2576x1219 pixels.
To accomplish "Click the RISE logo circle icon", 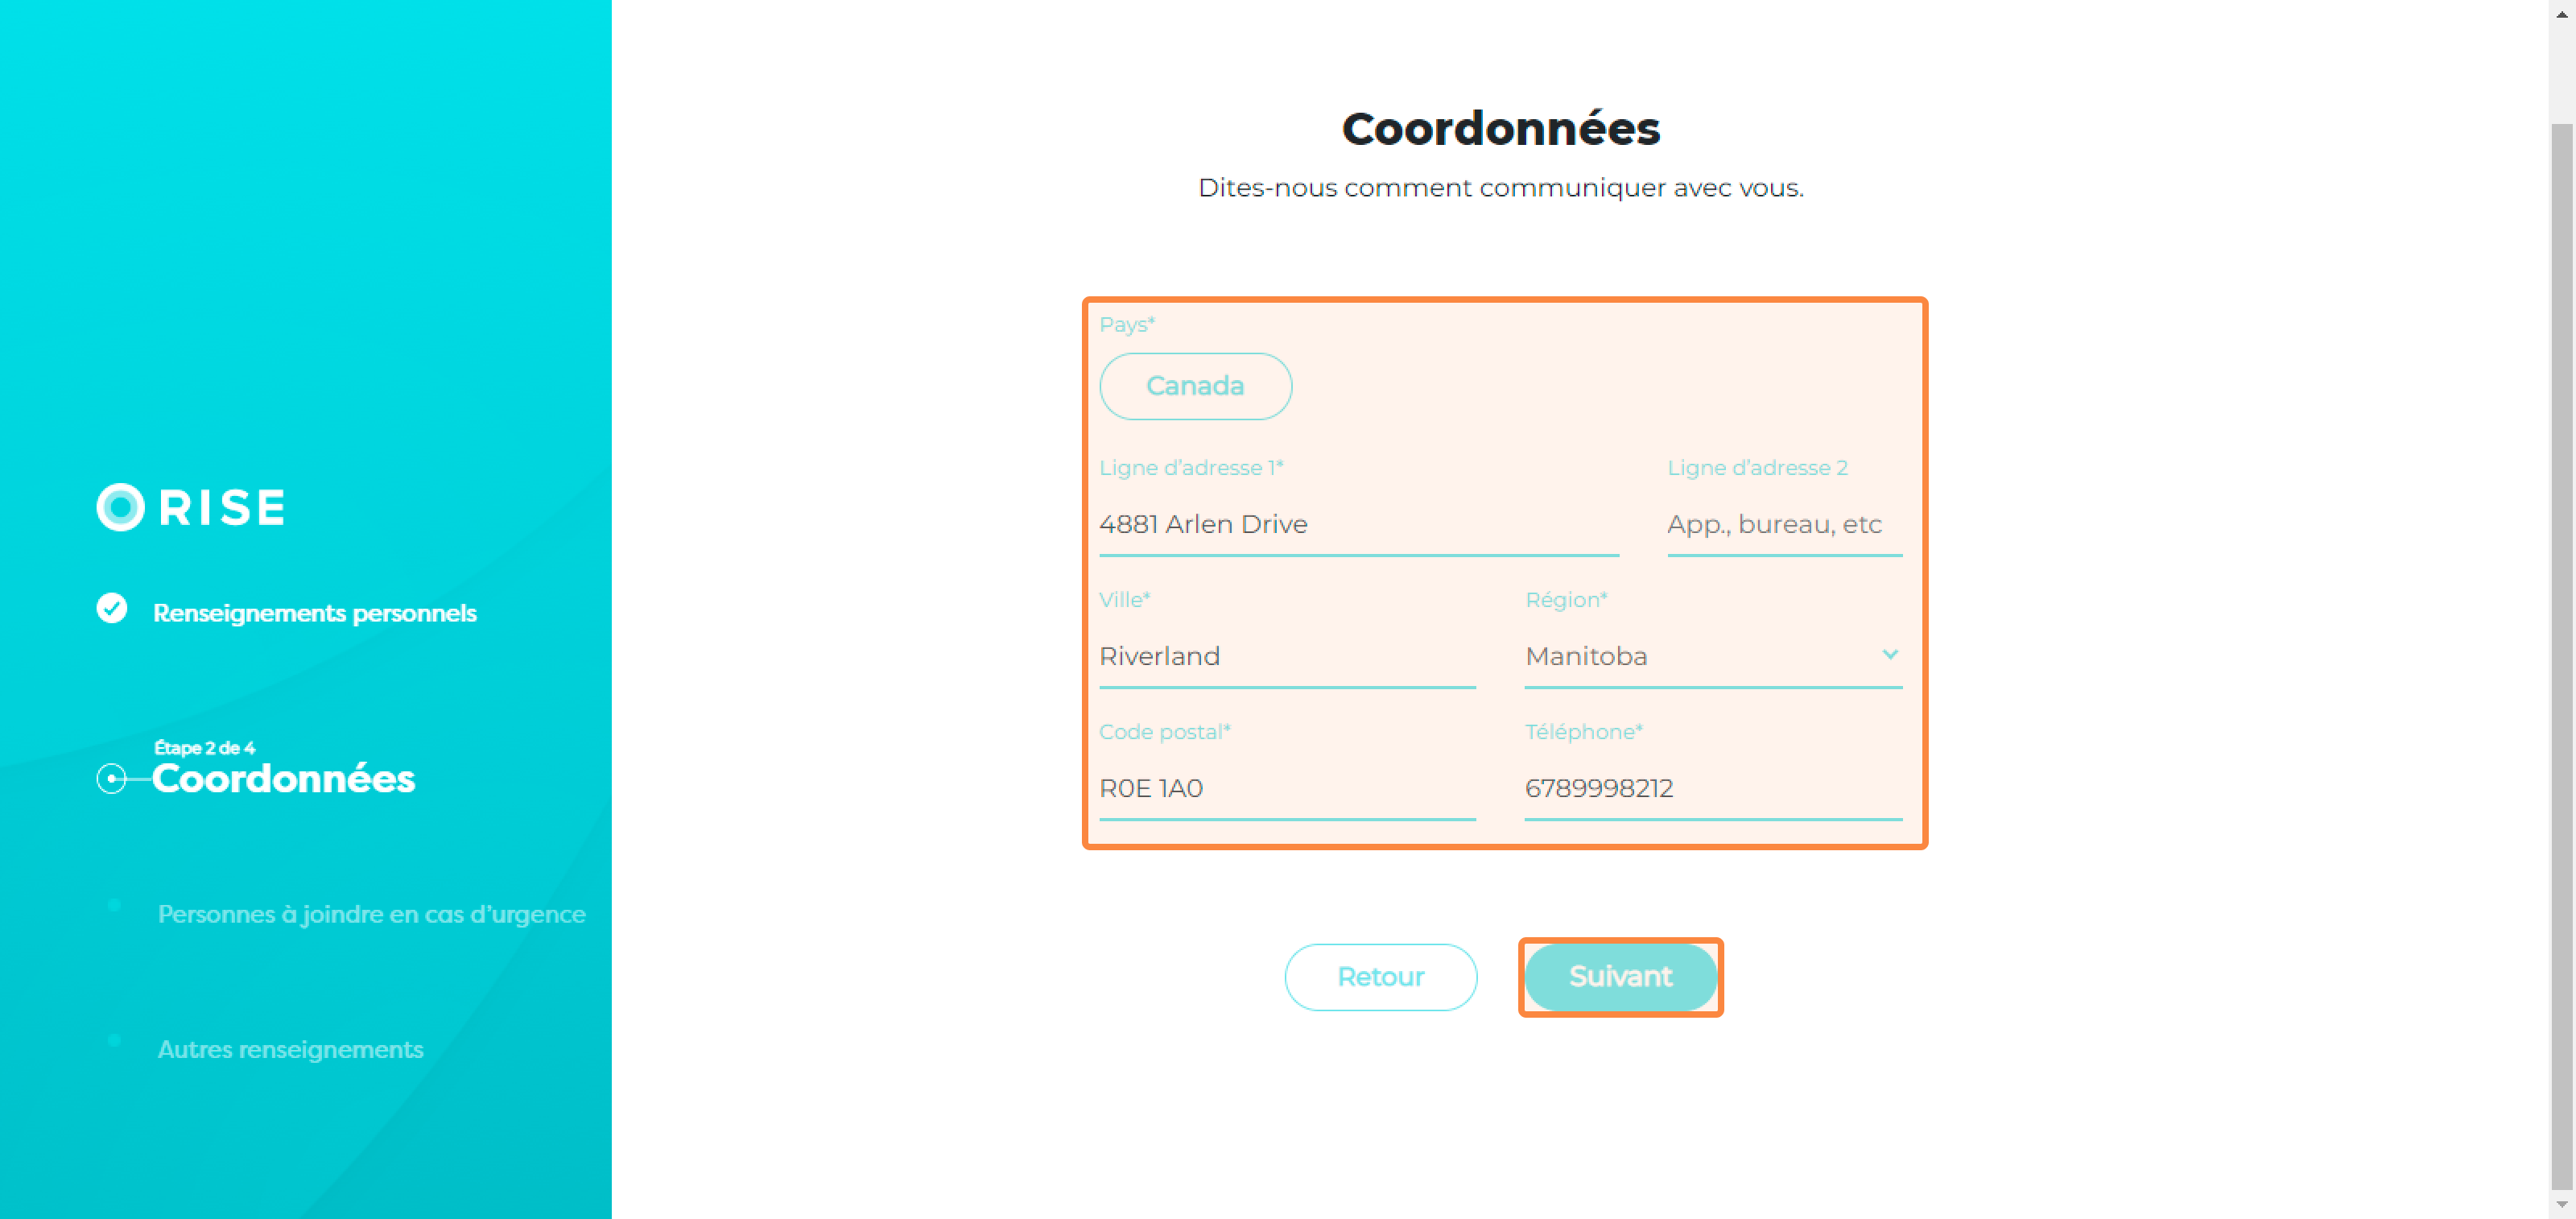I will click(121, 507).
